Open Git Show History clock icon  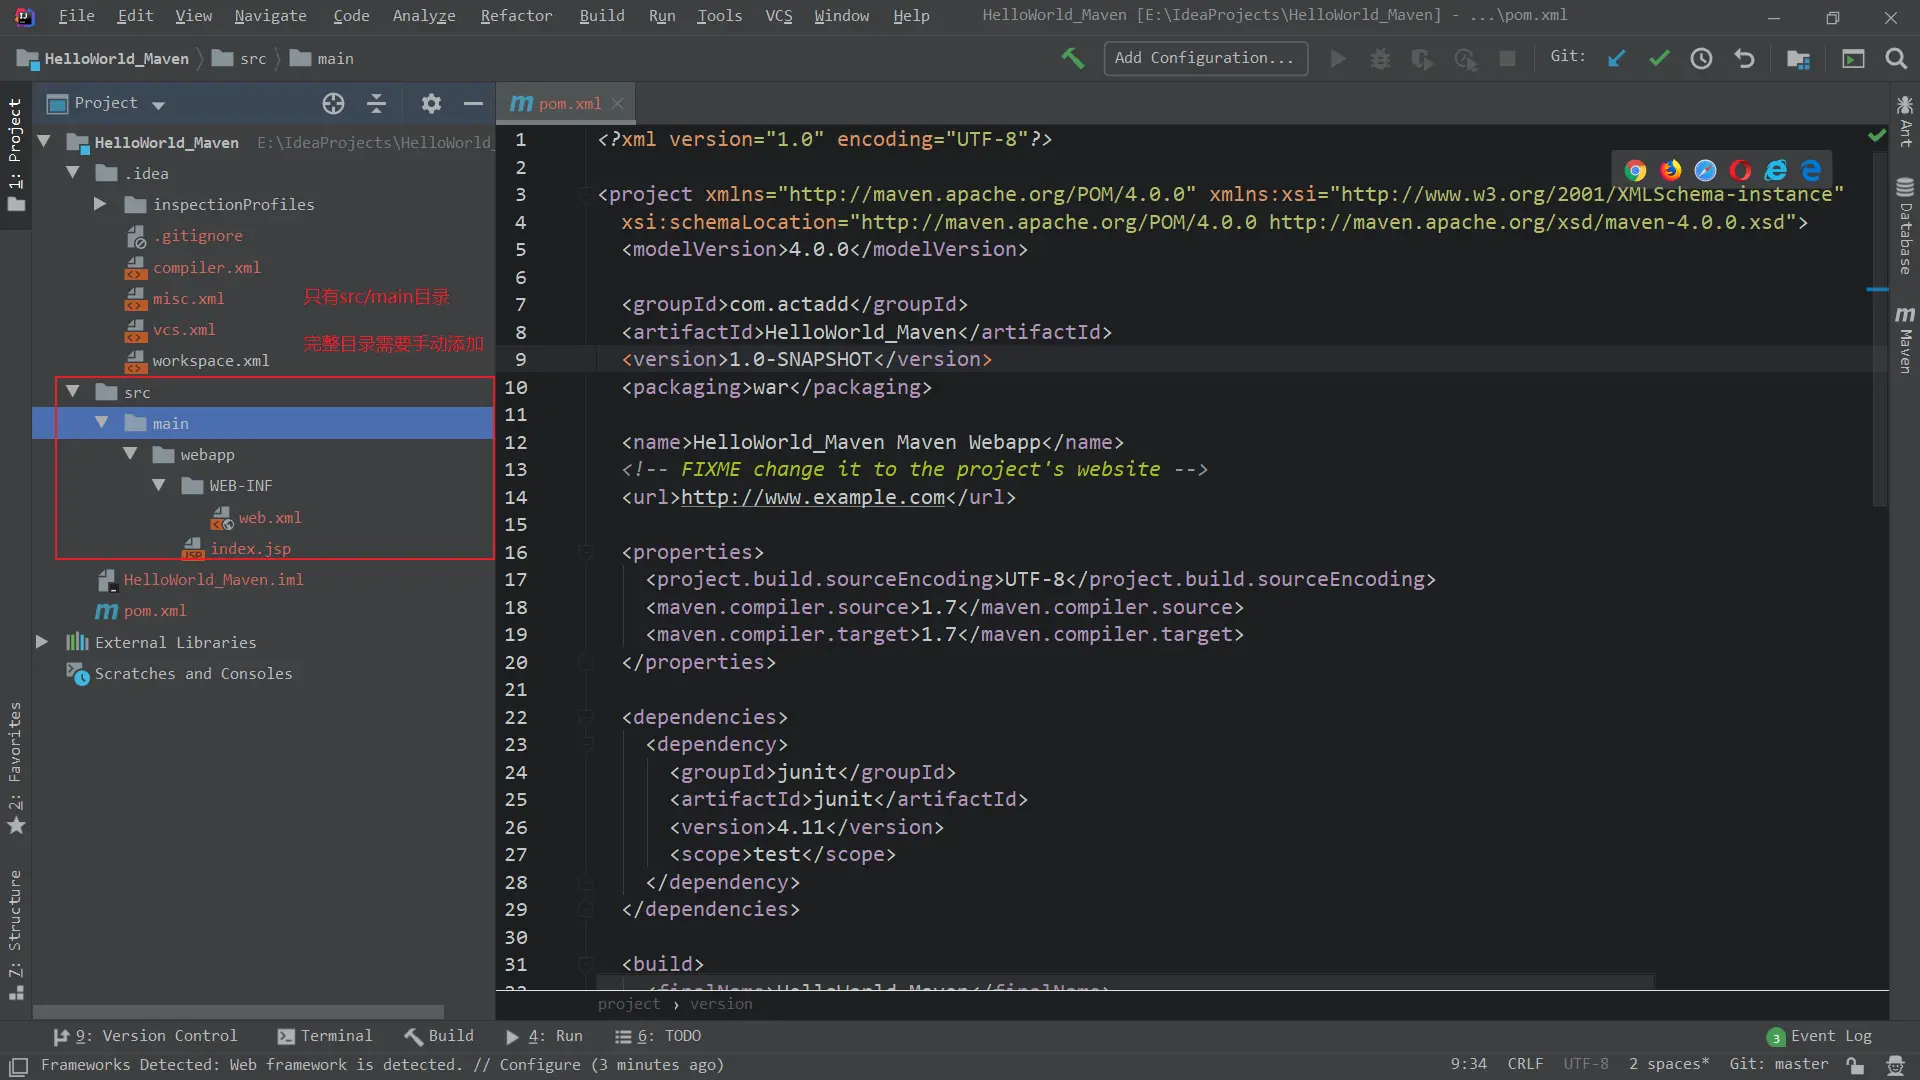[x=1701, y=59]
